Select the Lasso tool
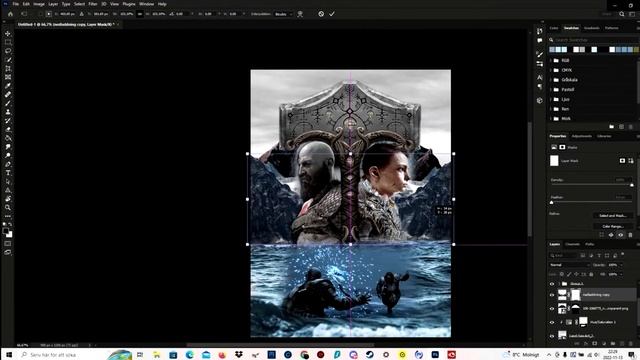The width and height of the screenshot is (640, 360). pos(8,51)
